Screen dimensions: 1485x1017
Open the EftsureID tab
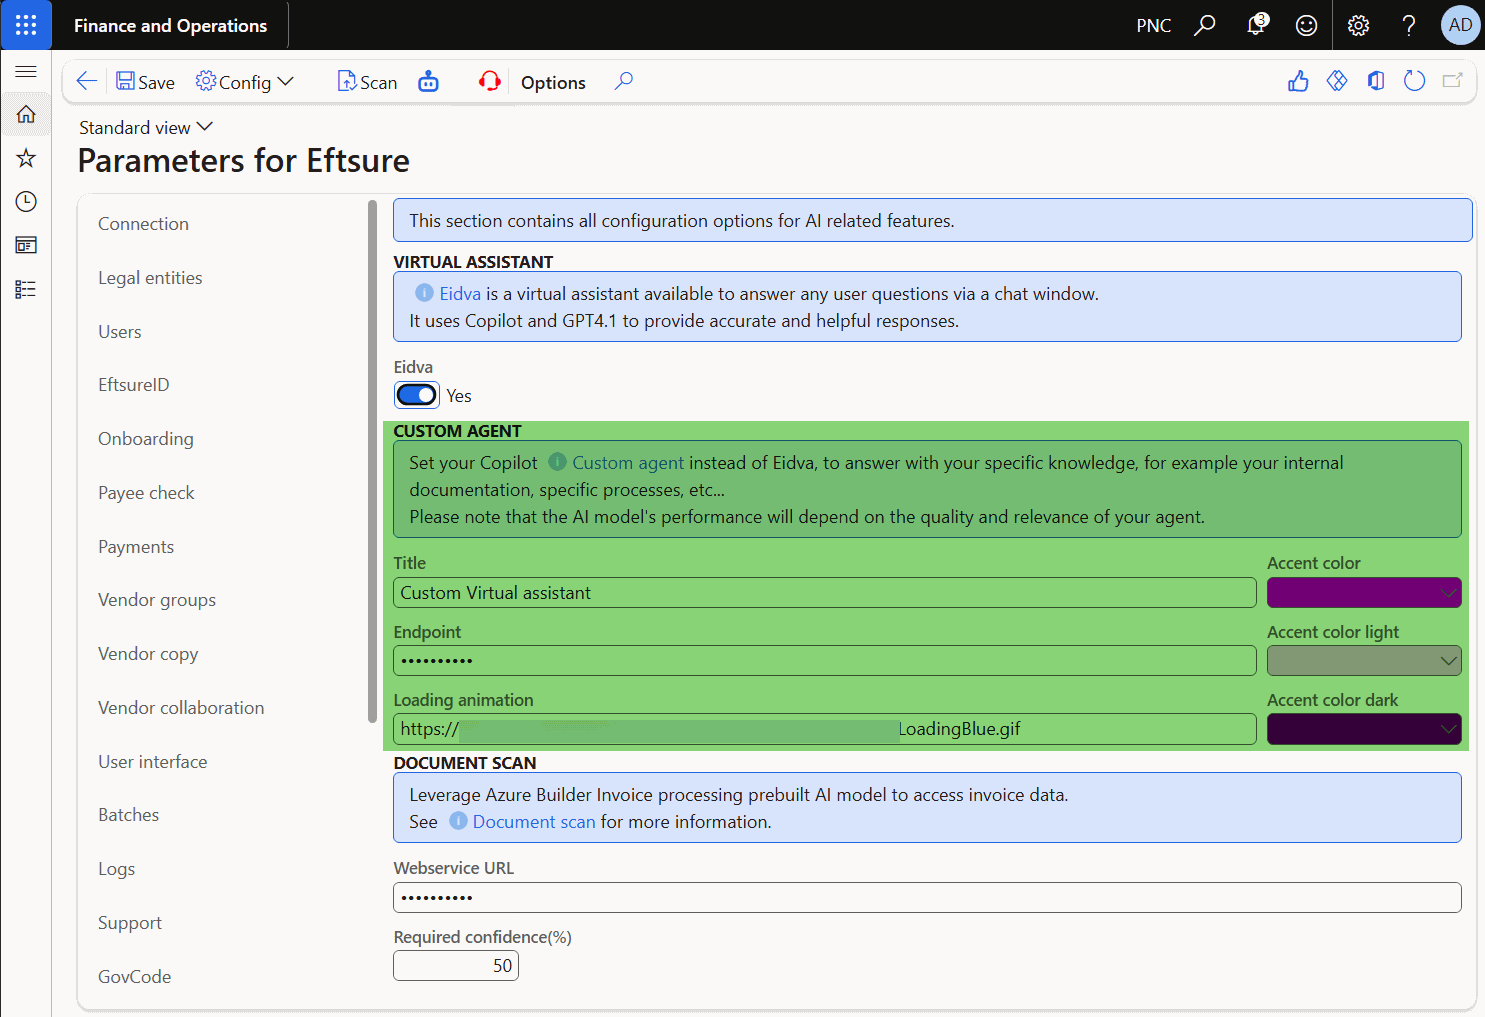(x=133, y=385)
